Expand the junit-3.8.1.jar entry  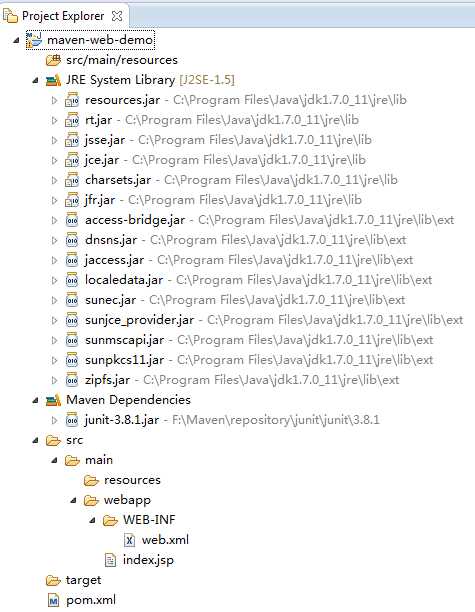pos(54,420)
